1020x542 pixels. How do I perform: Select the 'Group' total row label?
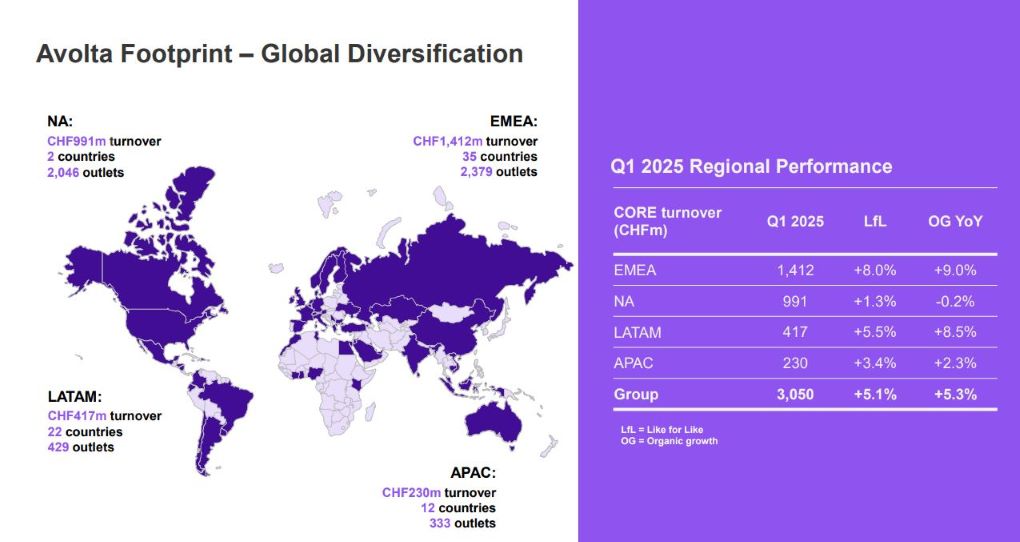(636, 394)
